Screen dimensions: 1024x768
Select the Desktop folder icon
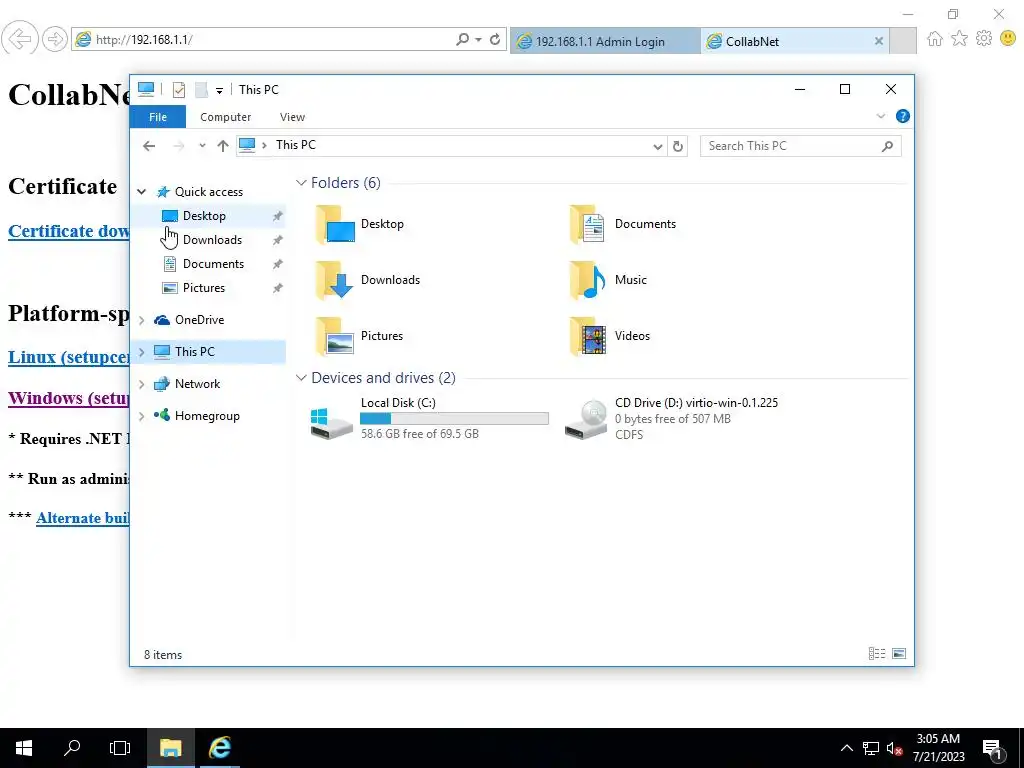(x=334, y=224)
